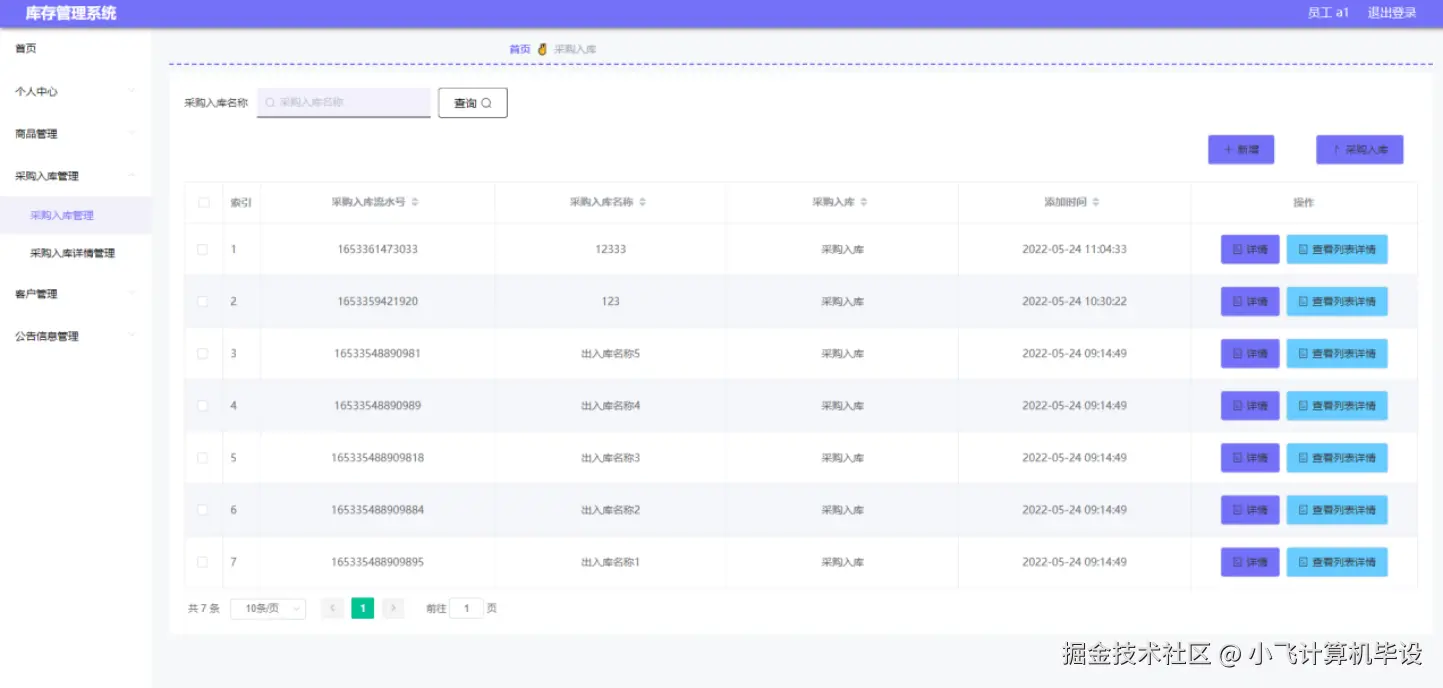Click 首页 breadcrumb link
Image resolution: width=1443 pixels, height=688 pixels.
coord(520,49)
